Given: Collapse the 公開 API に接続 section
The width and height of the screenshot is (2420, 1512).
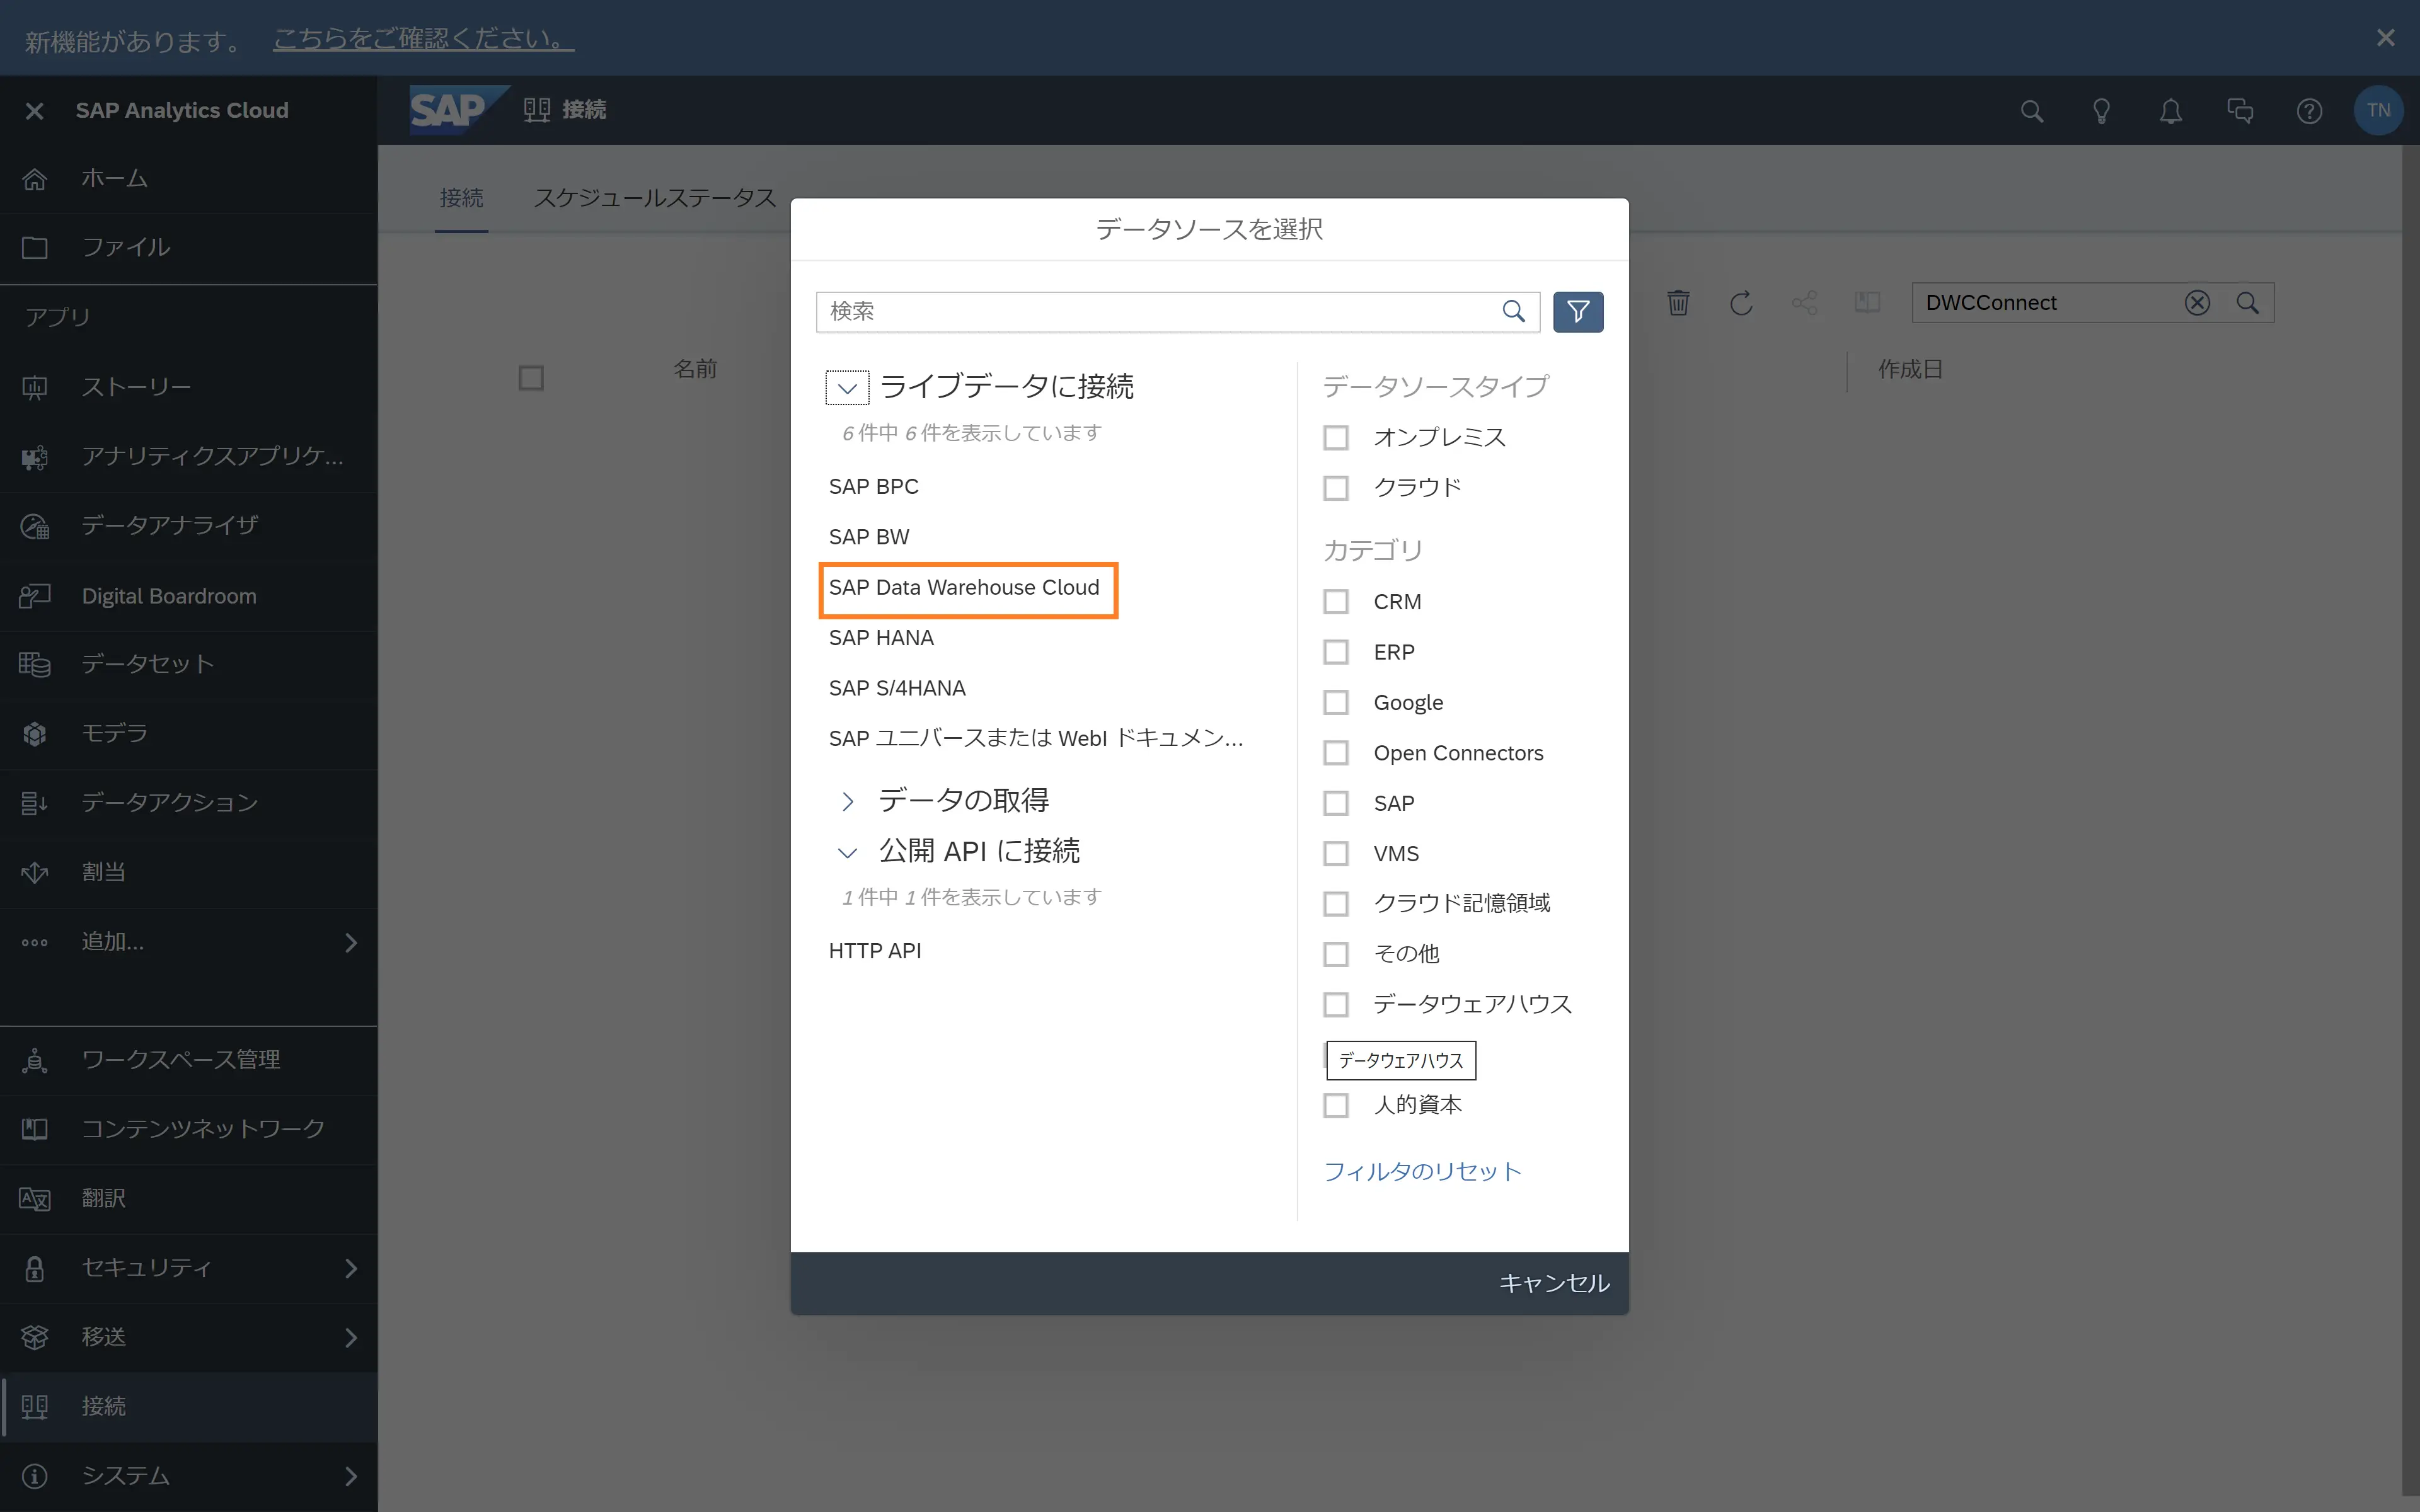Looking at the screenshot, I should pos(847,853).
